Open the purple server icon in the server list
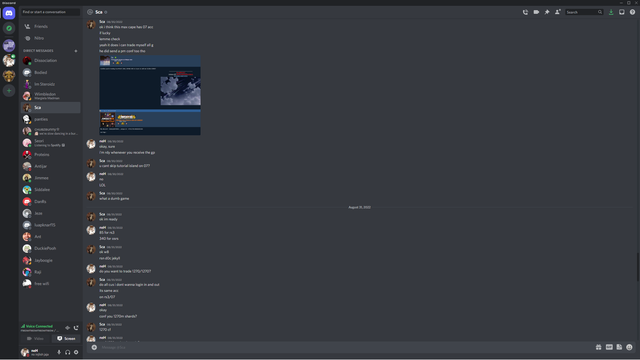 point(9,45)
